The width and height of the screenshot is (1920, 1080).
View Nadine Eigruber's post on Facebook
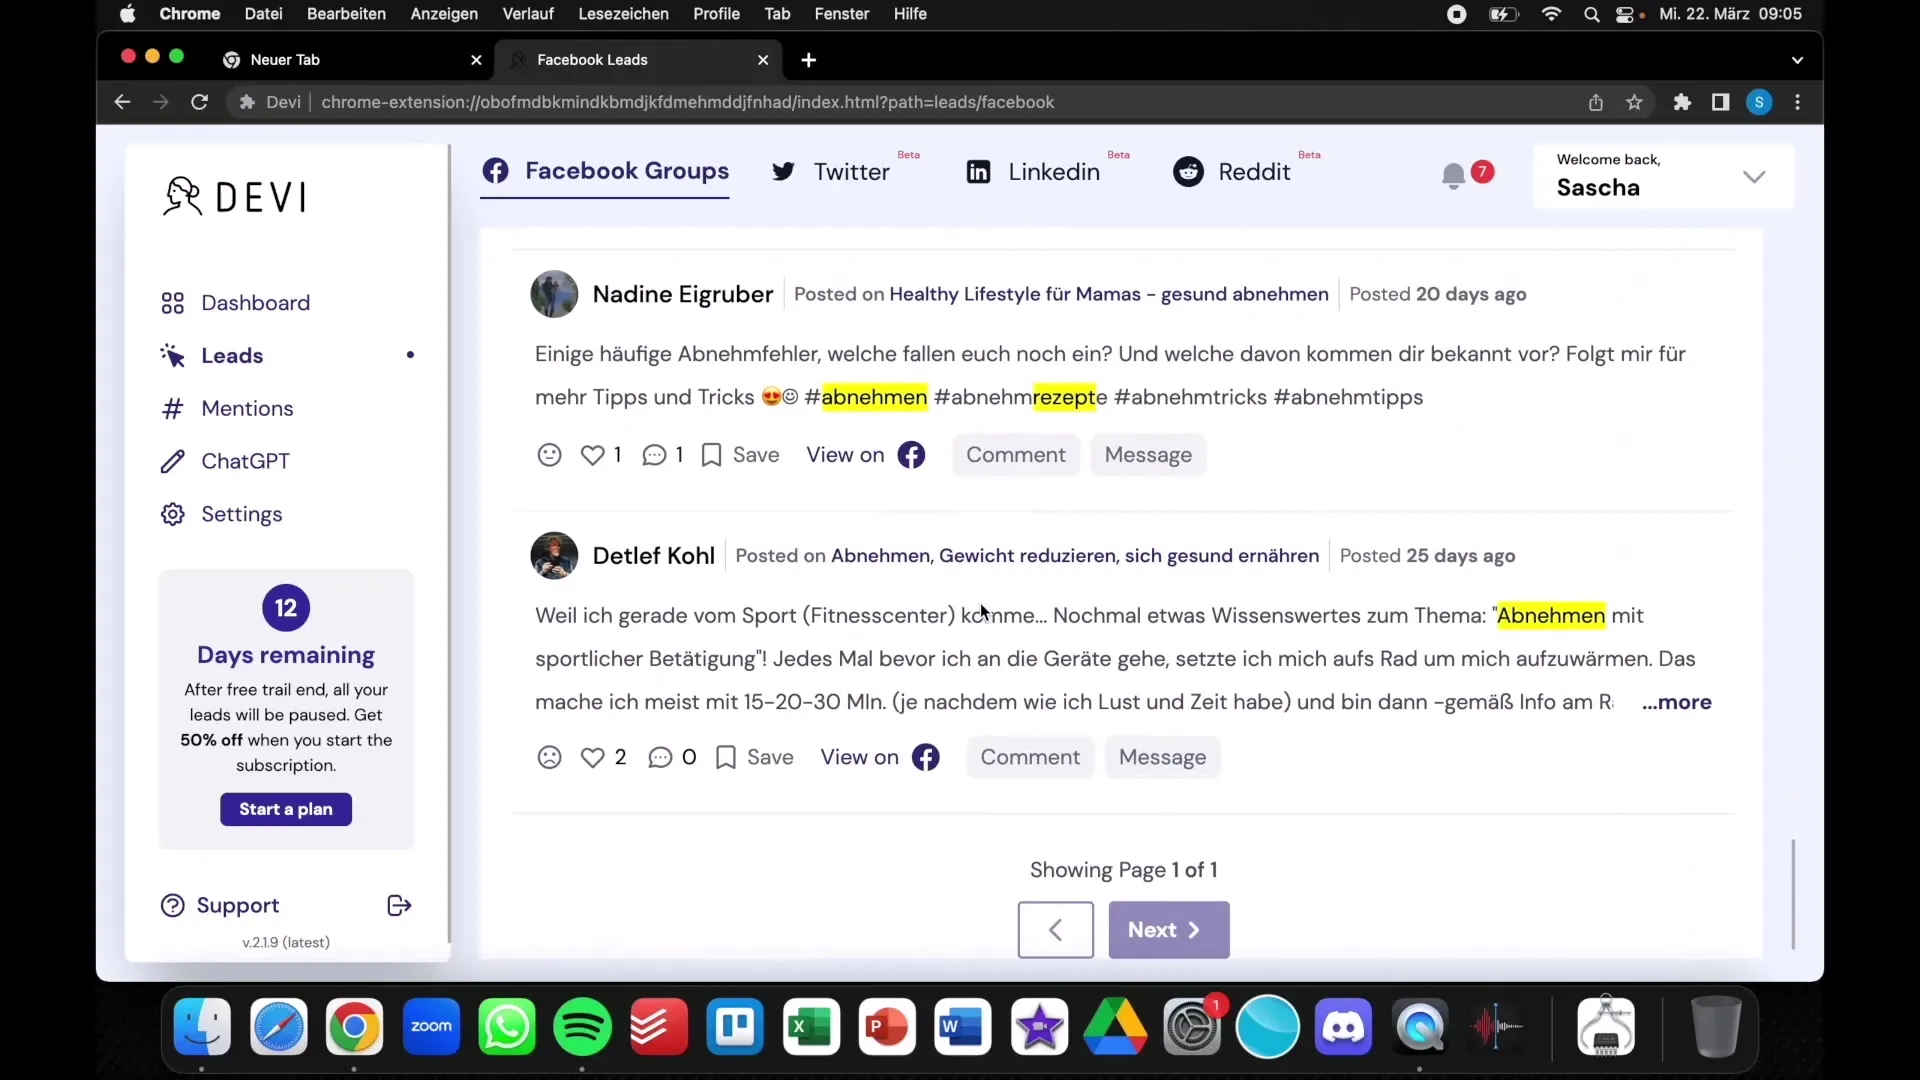pyautogui.click(x=864, y=454)
